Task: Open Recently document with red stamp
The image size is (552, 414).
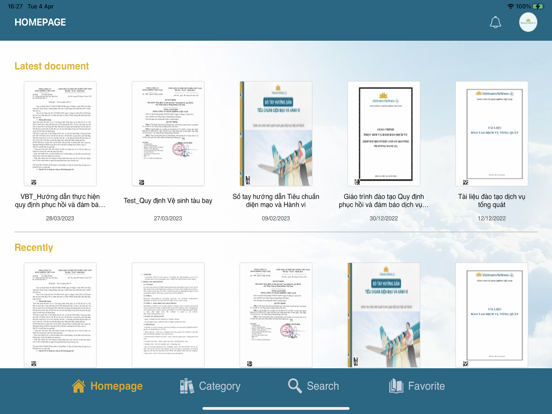Action: coord(276,315)
